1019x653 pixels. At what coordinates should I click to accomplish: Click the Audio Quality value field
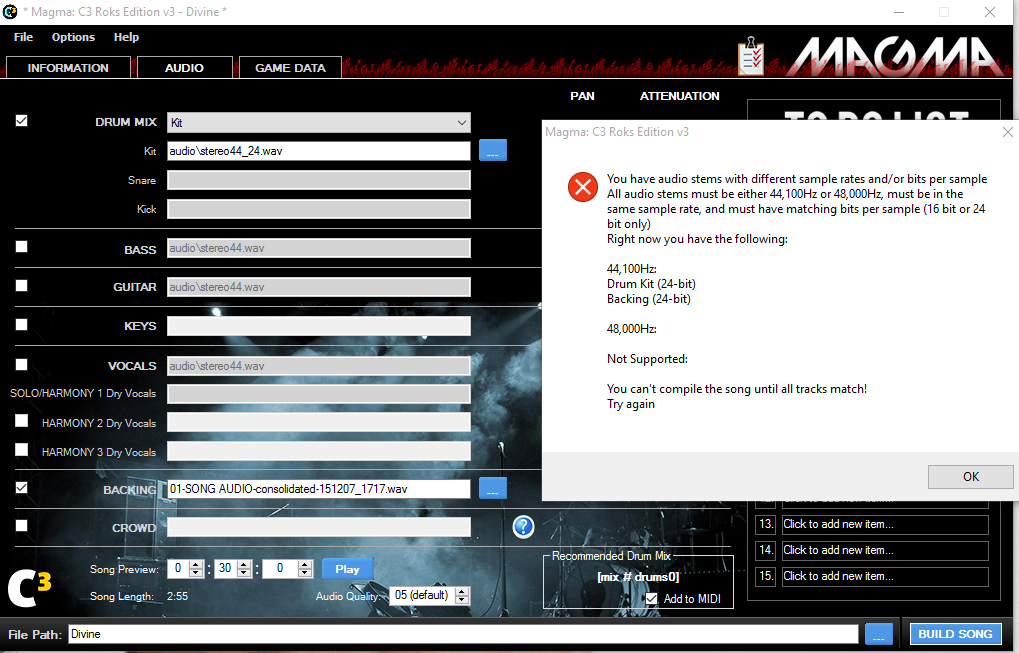(422, 595)
